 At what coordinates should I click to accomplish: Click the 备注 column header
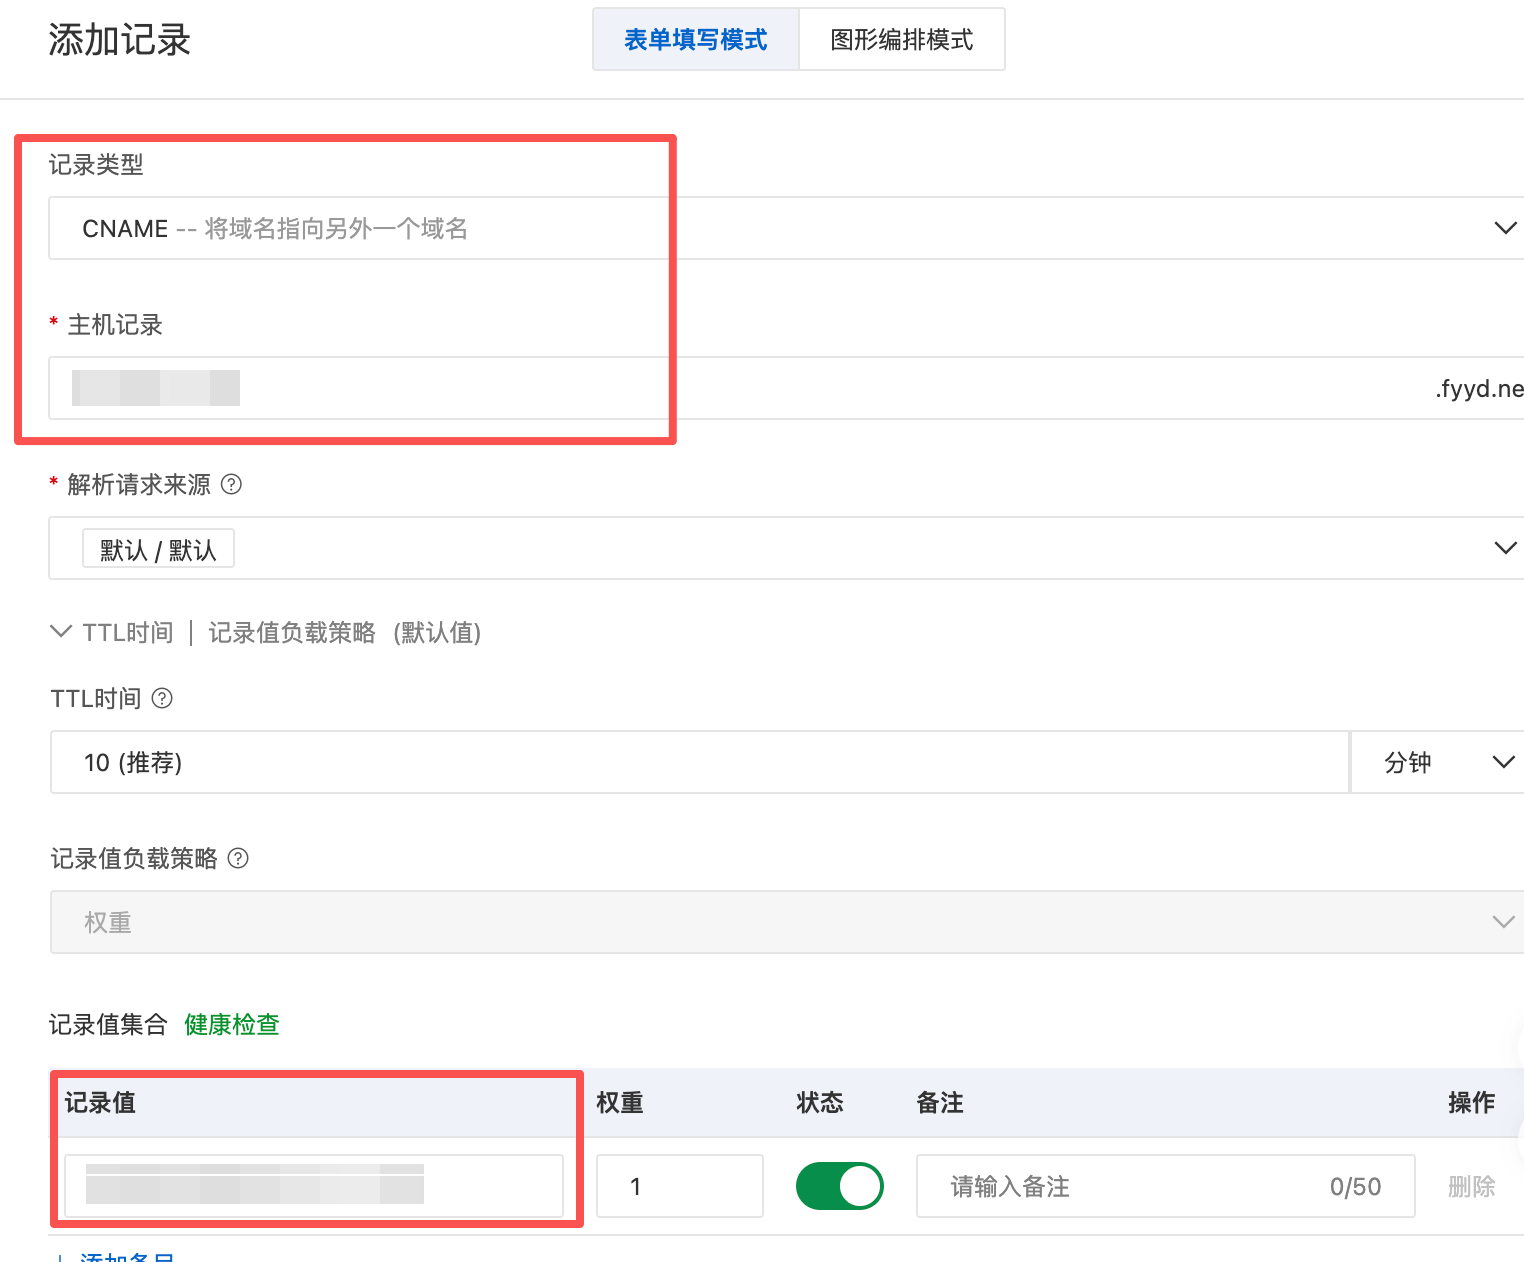[x=940, y=1103]
